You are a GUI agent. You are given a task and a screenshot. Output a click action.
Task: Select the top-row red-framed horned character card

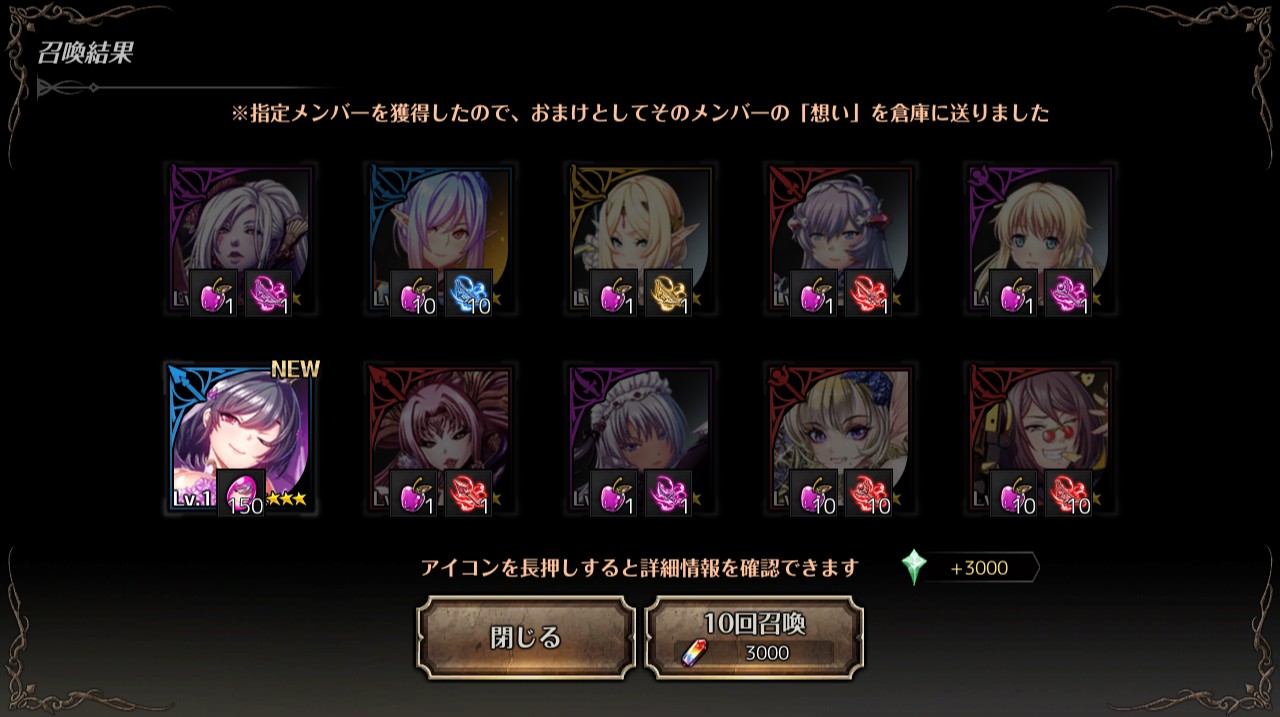tap(840, 240)
